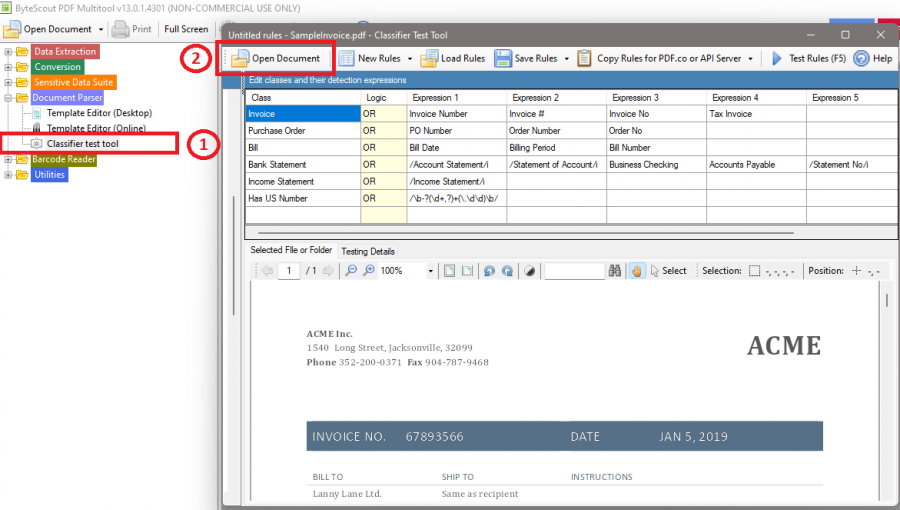Screen dimensions: 900x510
Task: Run Test Rules (F5)
Action: pyautogui.click(x=809, y=59)
